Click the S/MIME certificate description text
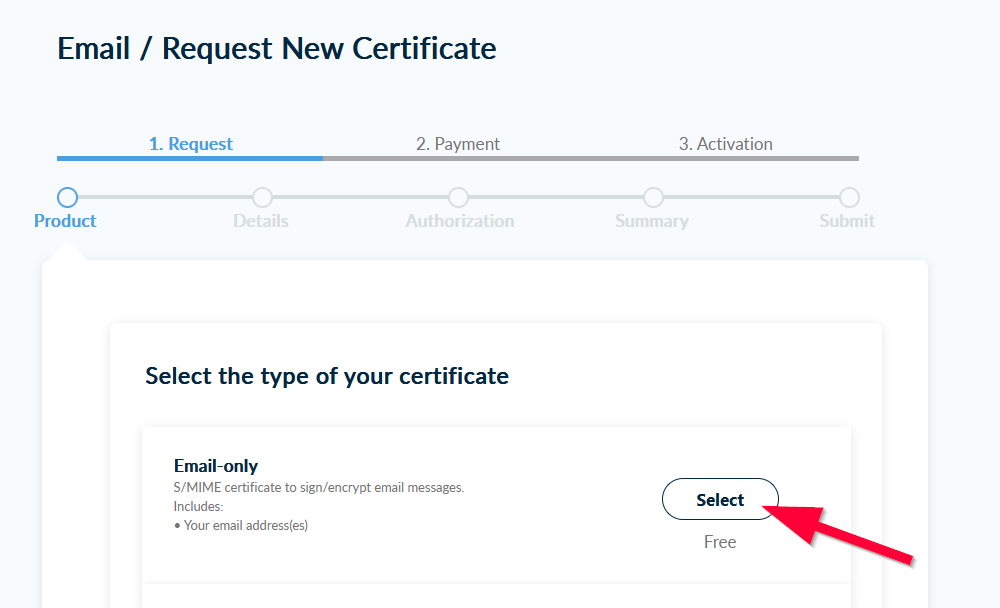 click(x=319, y=488)
